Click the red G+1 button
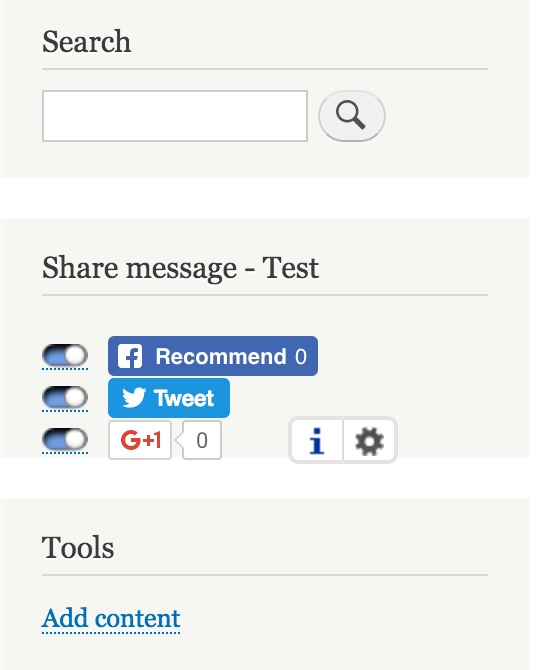Screen dimensions: 536x670 pos(140,440)
